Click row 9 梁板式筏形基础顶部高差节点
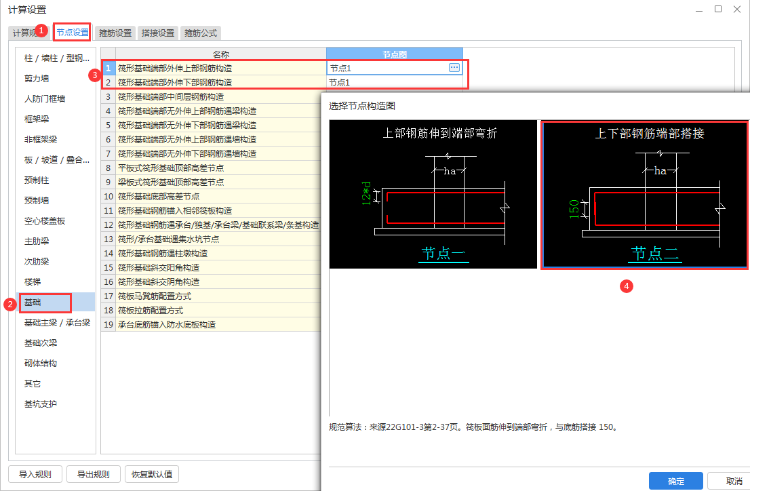 tap(218, 182)
